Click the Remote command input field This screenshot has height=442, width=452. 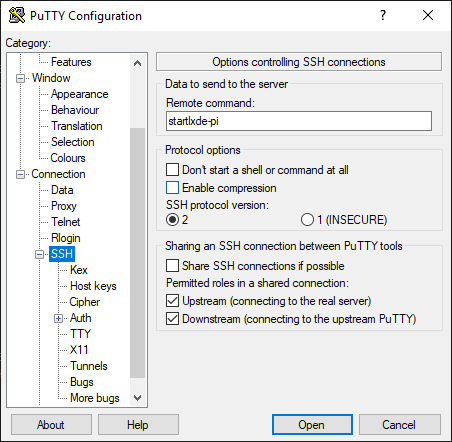click(x=299, y=121)
